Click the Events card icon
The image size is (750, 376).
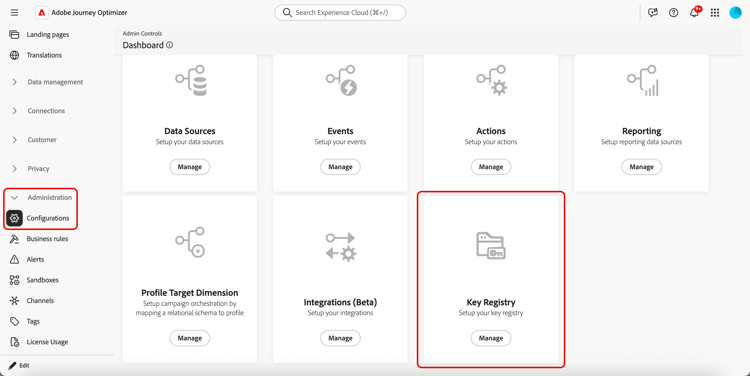[342, 81]
